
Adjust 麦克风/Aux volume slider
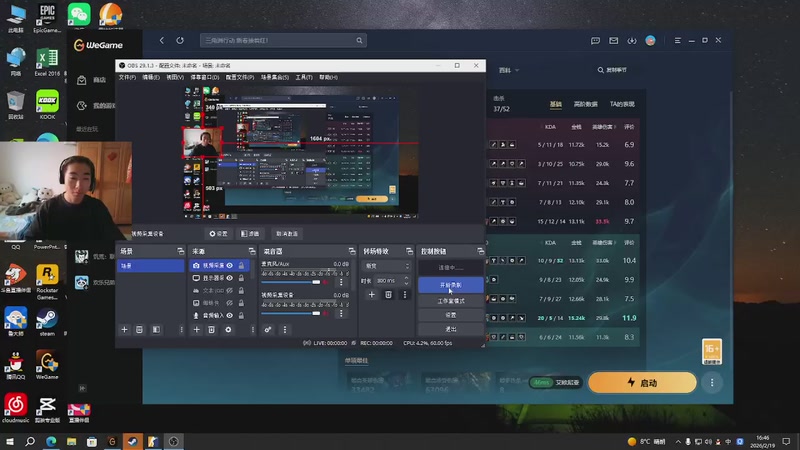pos(291,282)
